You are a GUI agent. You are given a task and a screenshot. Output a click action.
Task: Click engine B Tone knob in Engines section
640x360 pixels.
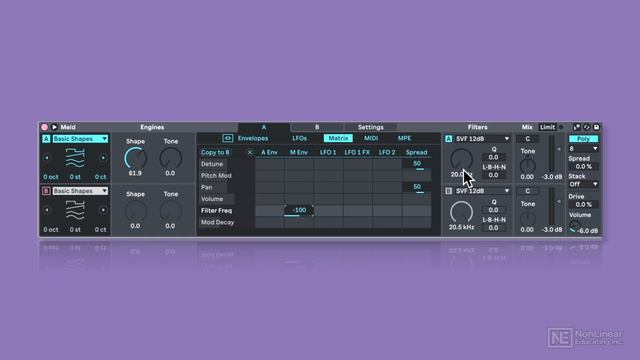click(x=171, y=211)
